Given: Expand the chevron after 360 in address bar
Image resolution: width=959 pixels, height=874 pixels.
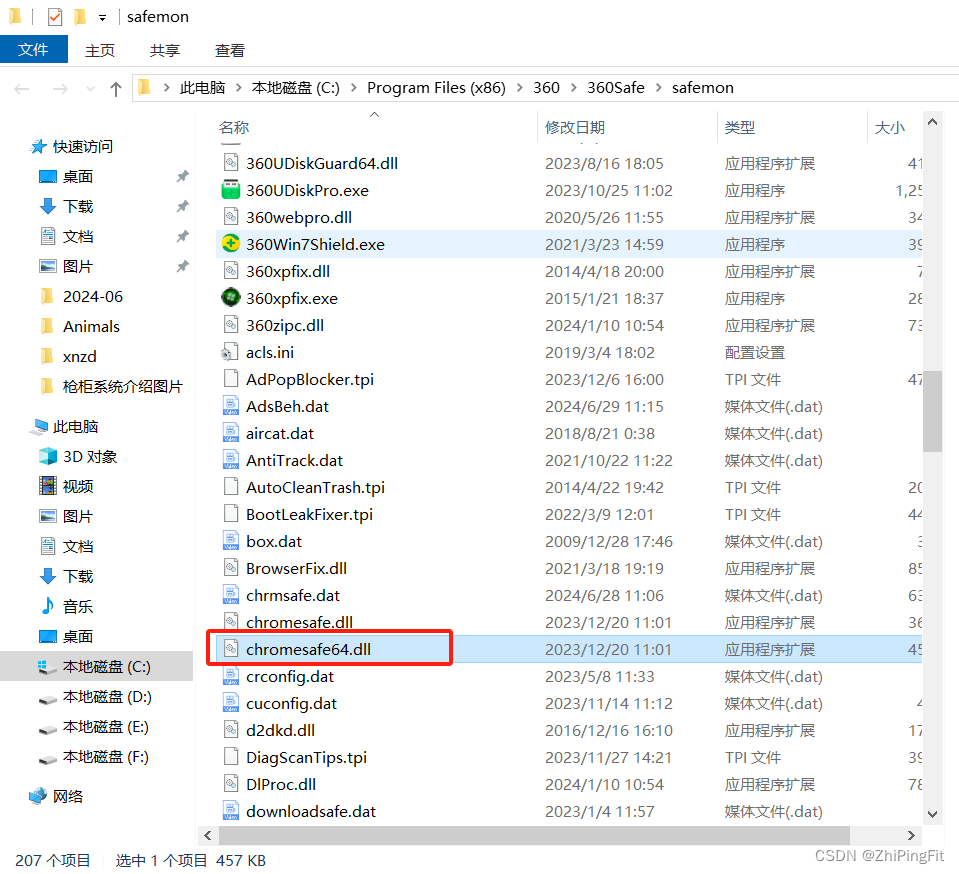Looking at the screenshot, I should pos(574,88).
